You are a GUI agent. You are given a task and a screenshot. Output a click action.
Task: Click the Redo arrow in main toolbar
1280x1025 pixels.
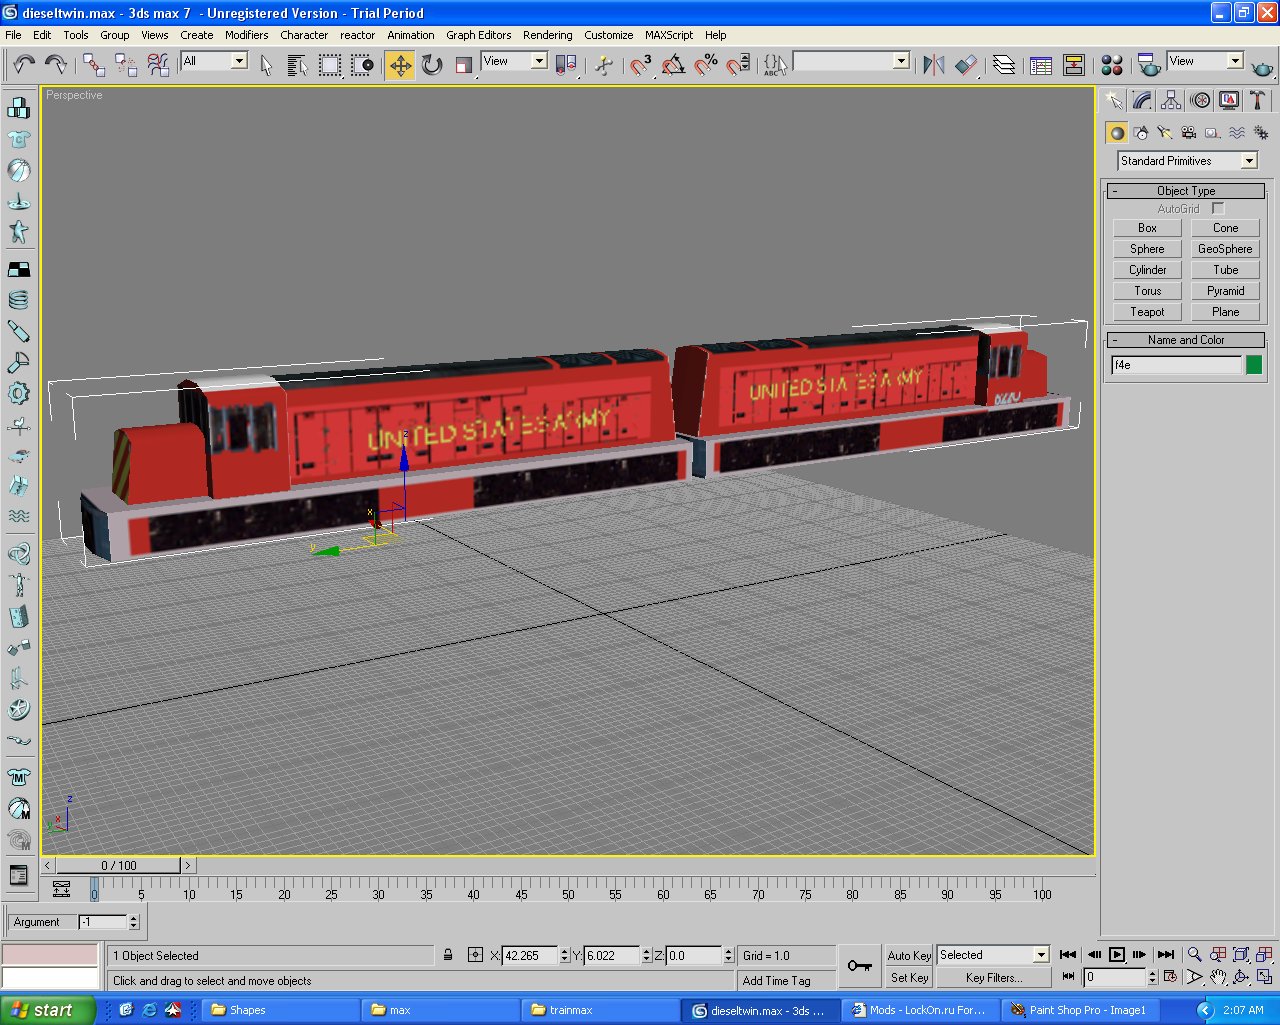click(56, 65)
